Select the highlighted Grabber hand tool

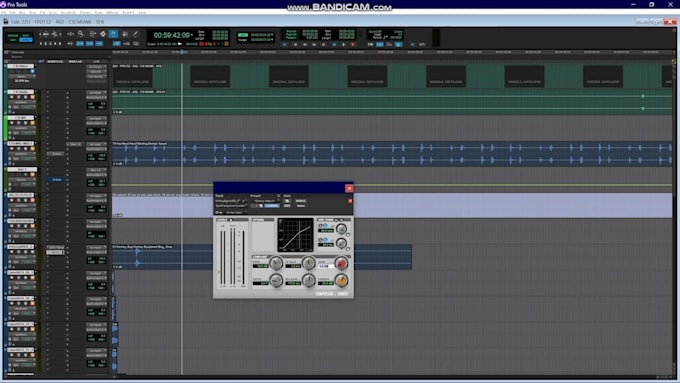[113, 34]
